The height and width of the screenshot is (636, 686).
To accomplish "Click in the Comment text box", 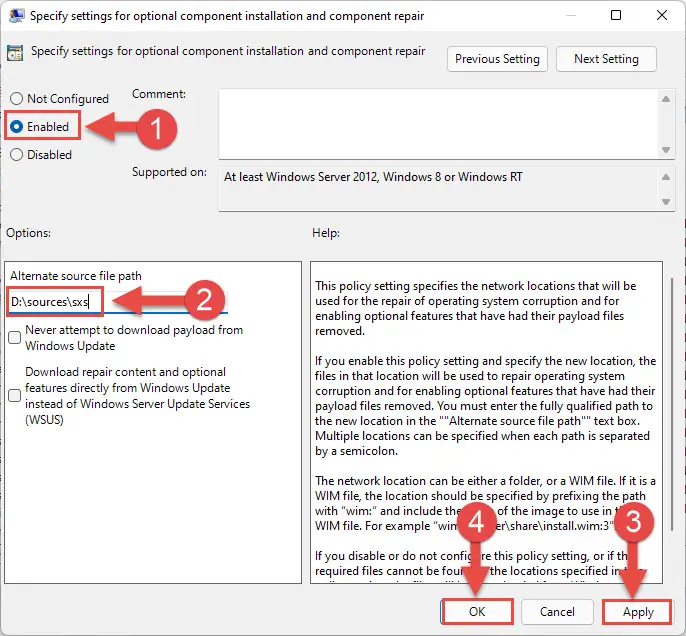I will pos(439,124).
